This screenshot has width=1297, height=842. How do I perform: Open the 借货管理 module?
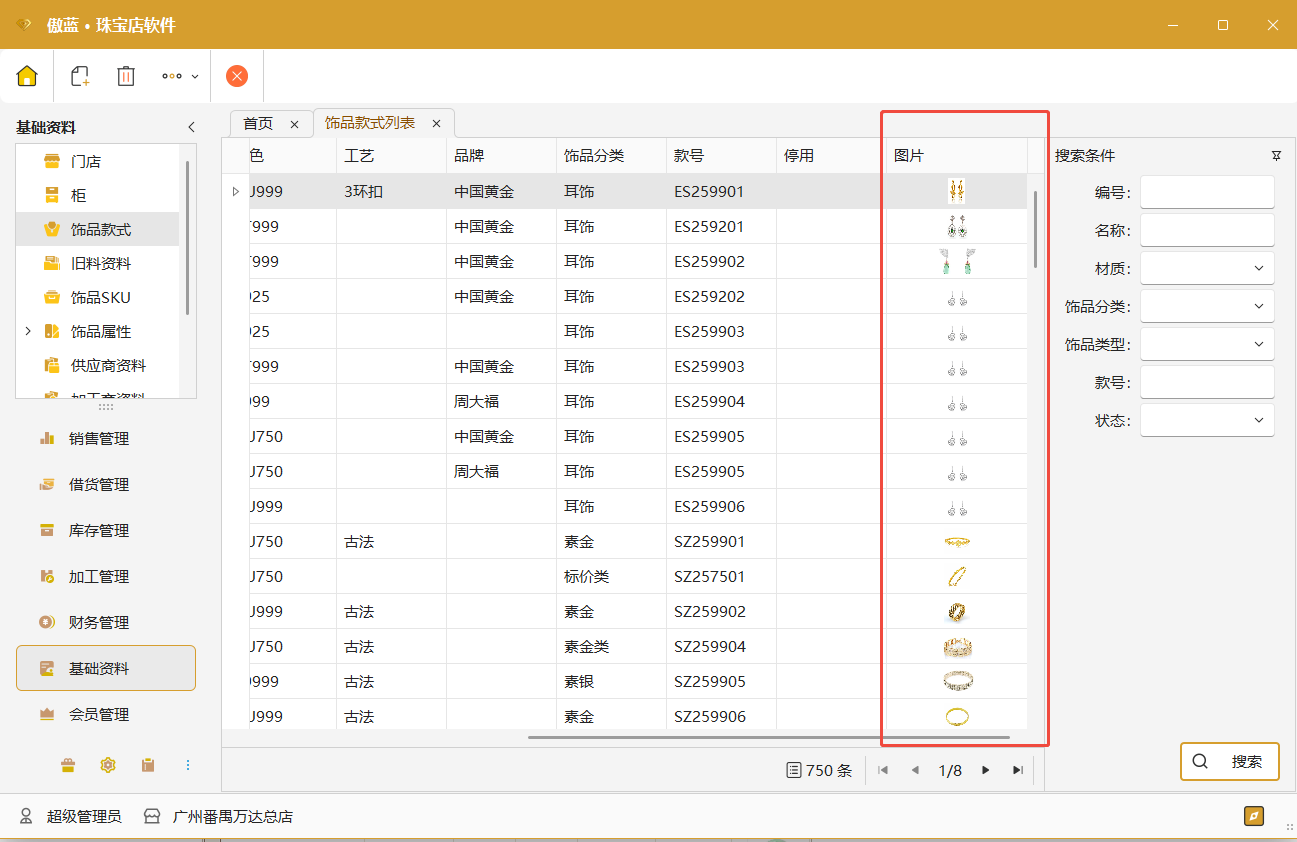(106, 484)
